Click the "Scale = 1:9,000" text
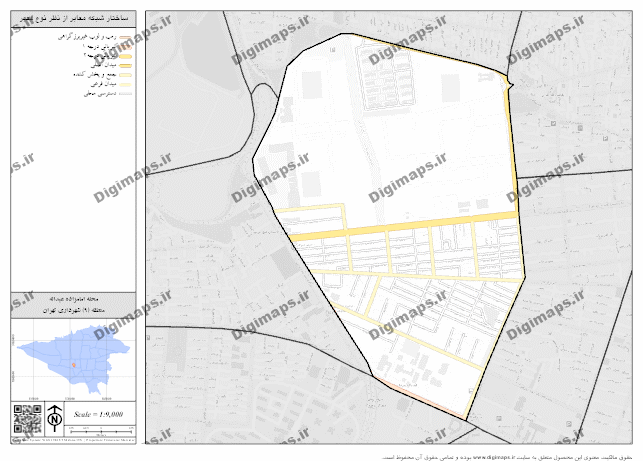The image size is (643, 461). coord(98,414)
